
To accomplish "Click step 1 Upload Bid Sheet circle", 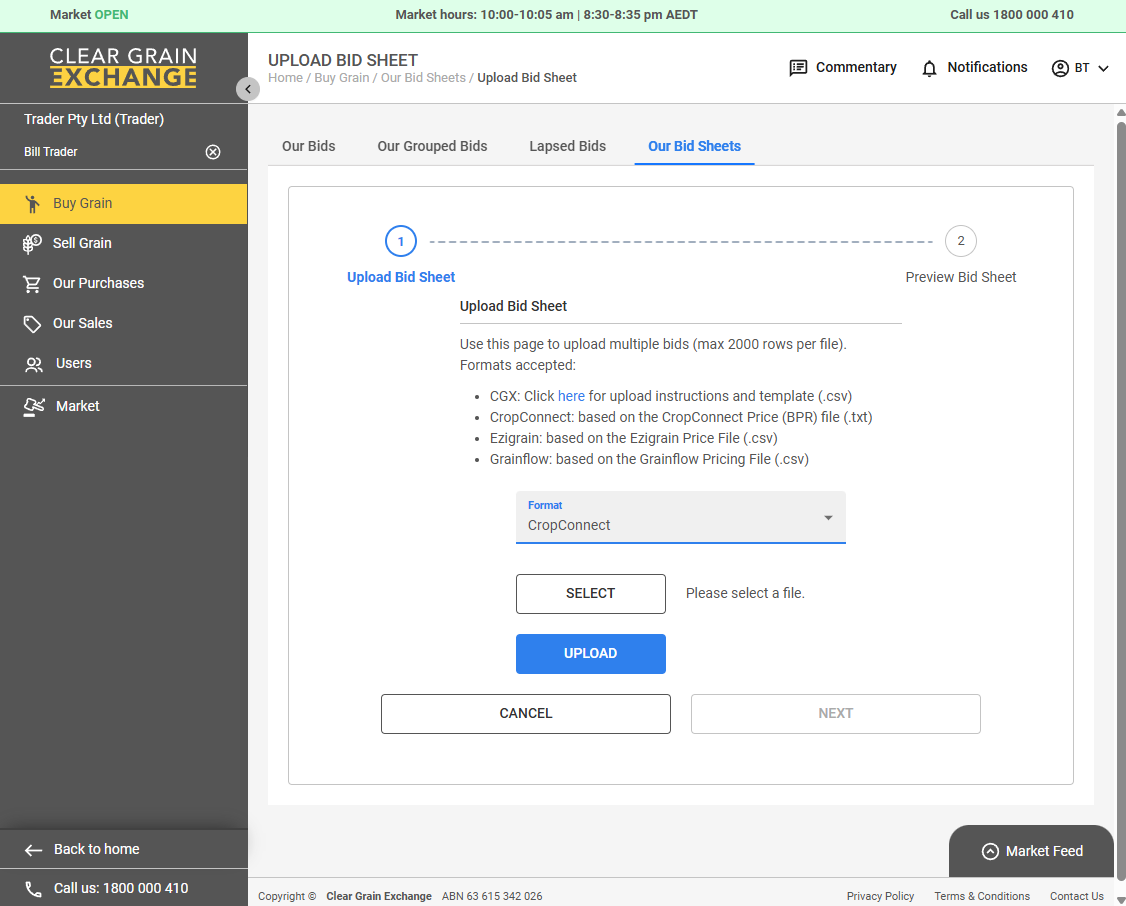I will [401, 241].
